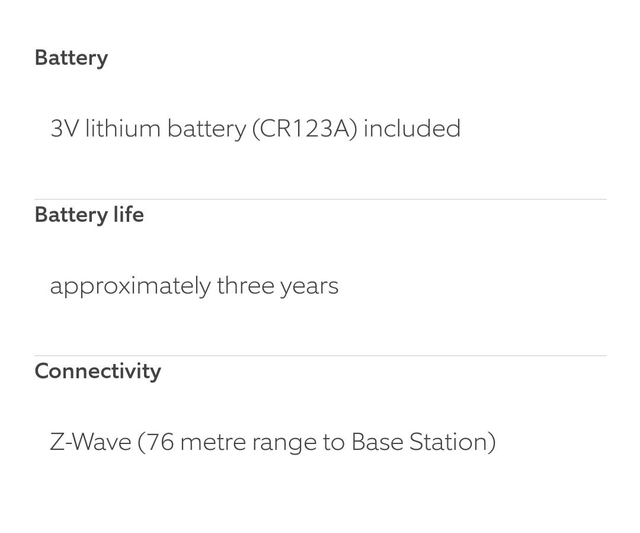Image resolution: width=640 pixels, height=533 pixels.
Task: Select the 3V lithium battery description line
Action: click(255, 129)
